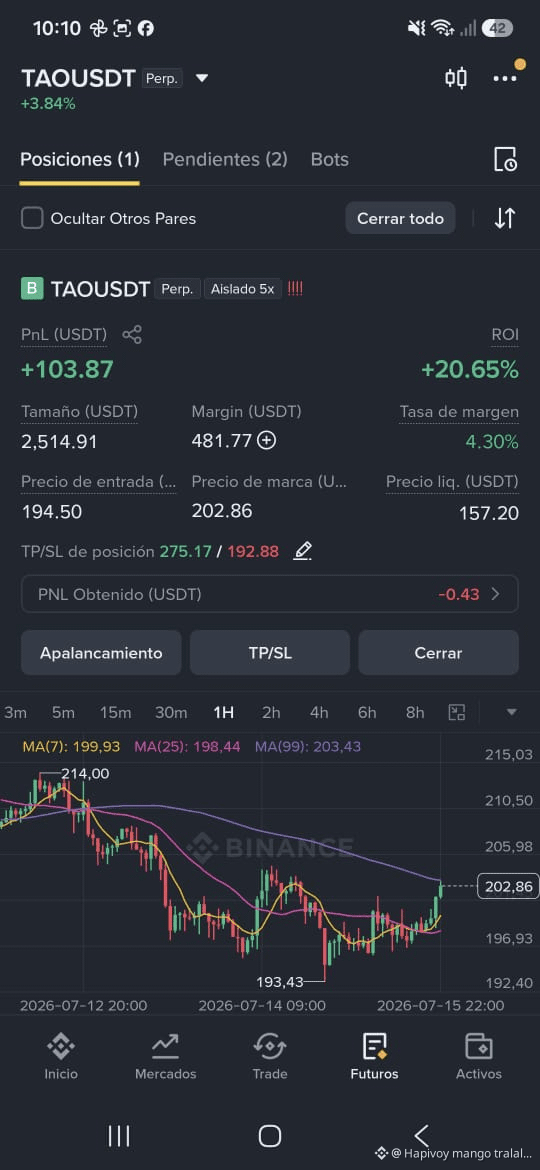Select the 1H chart interval
Screen dimensions: 540x1170
pyautogui.click(x=224, y=713)
